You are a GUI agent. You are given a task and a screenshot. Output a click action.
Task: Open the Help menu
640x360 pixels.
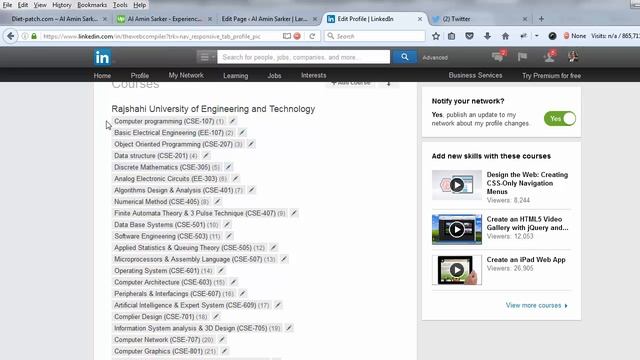(x=140, y=5)
